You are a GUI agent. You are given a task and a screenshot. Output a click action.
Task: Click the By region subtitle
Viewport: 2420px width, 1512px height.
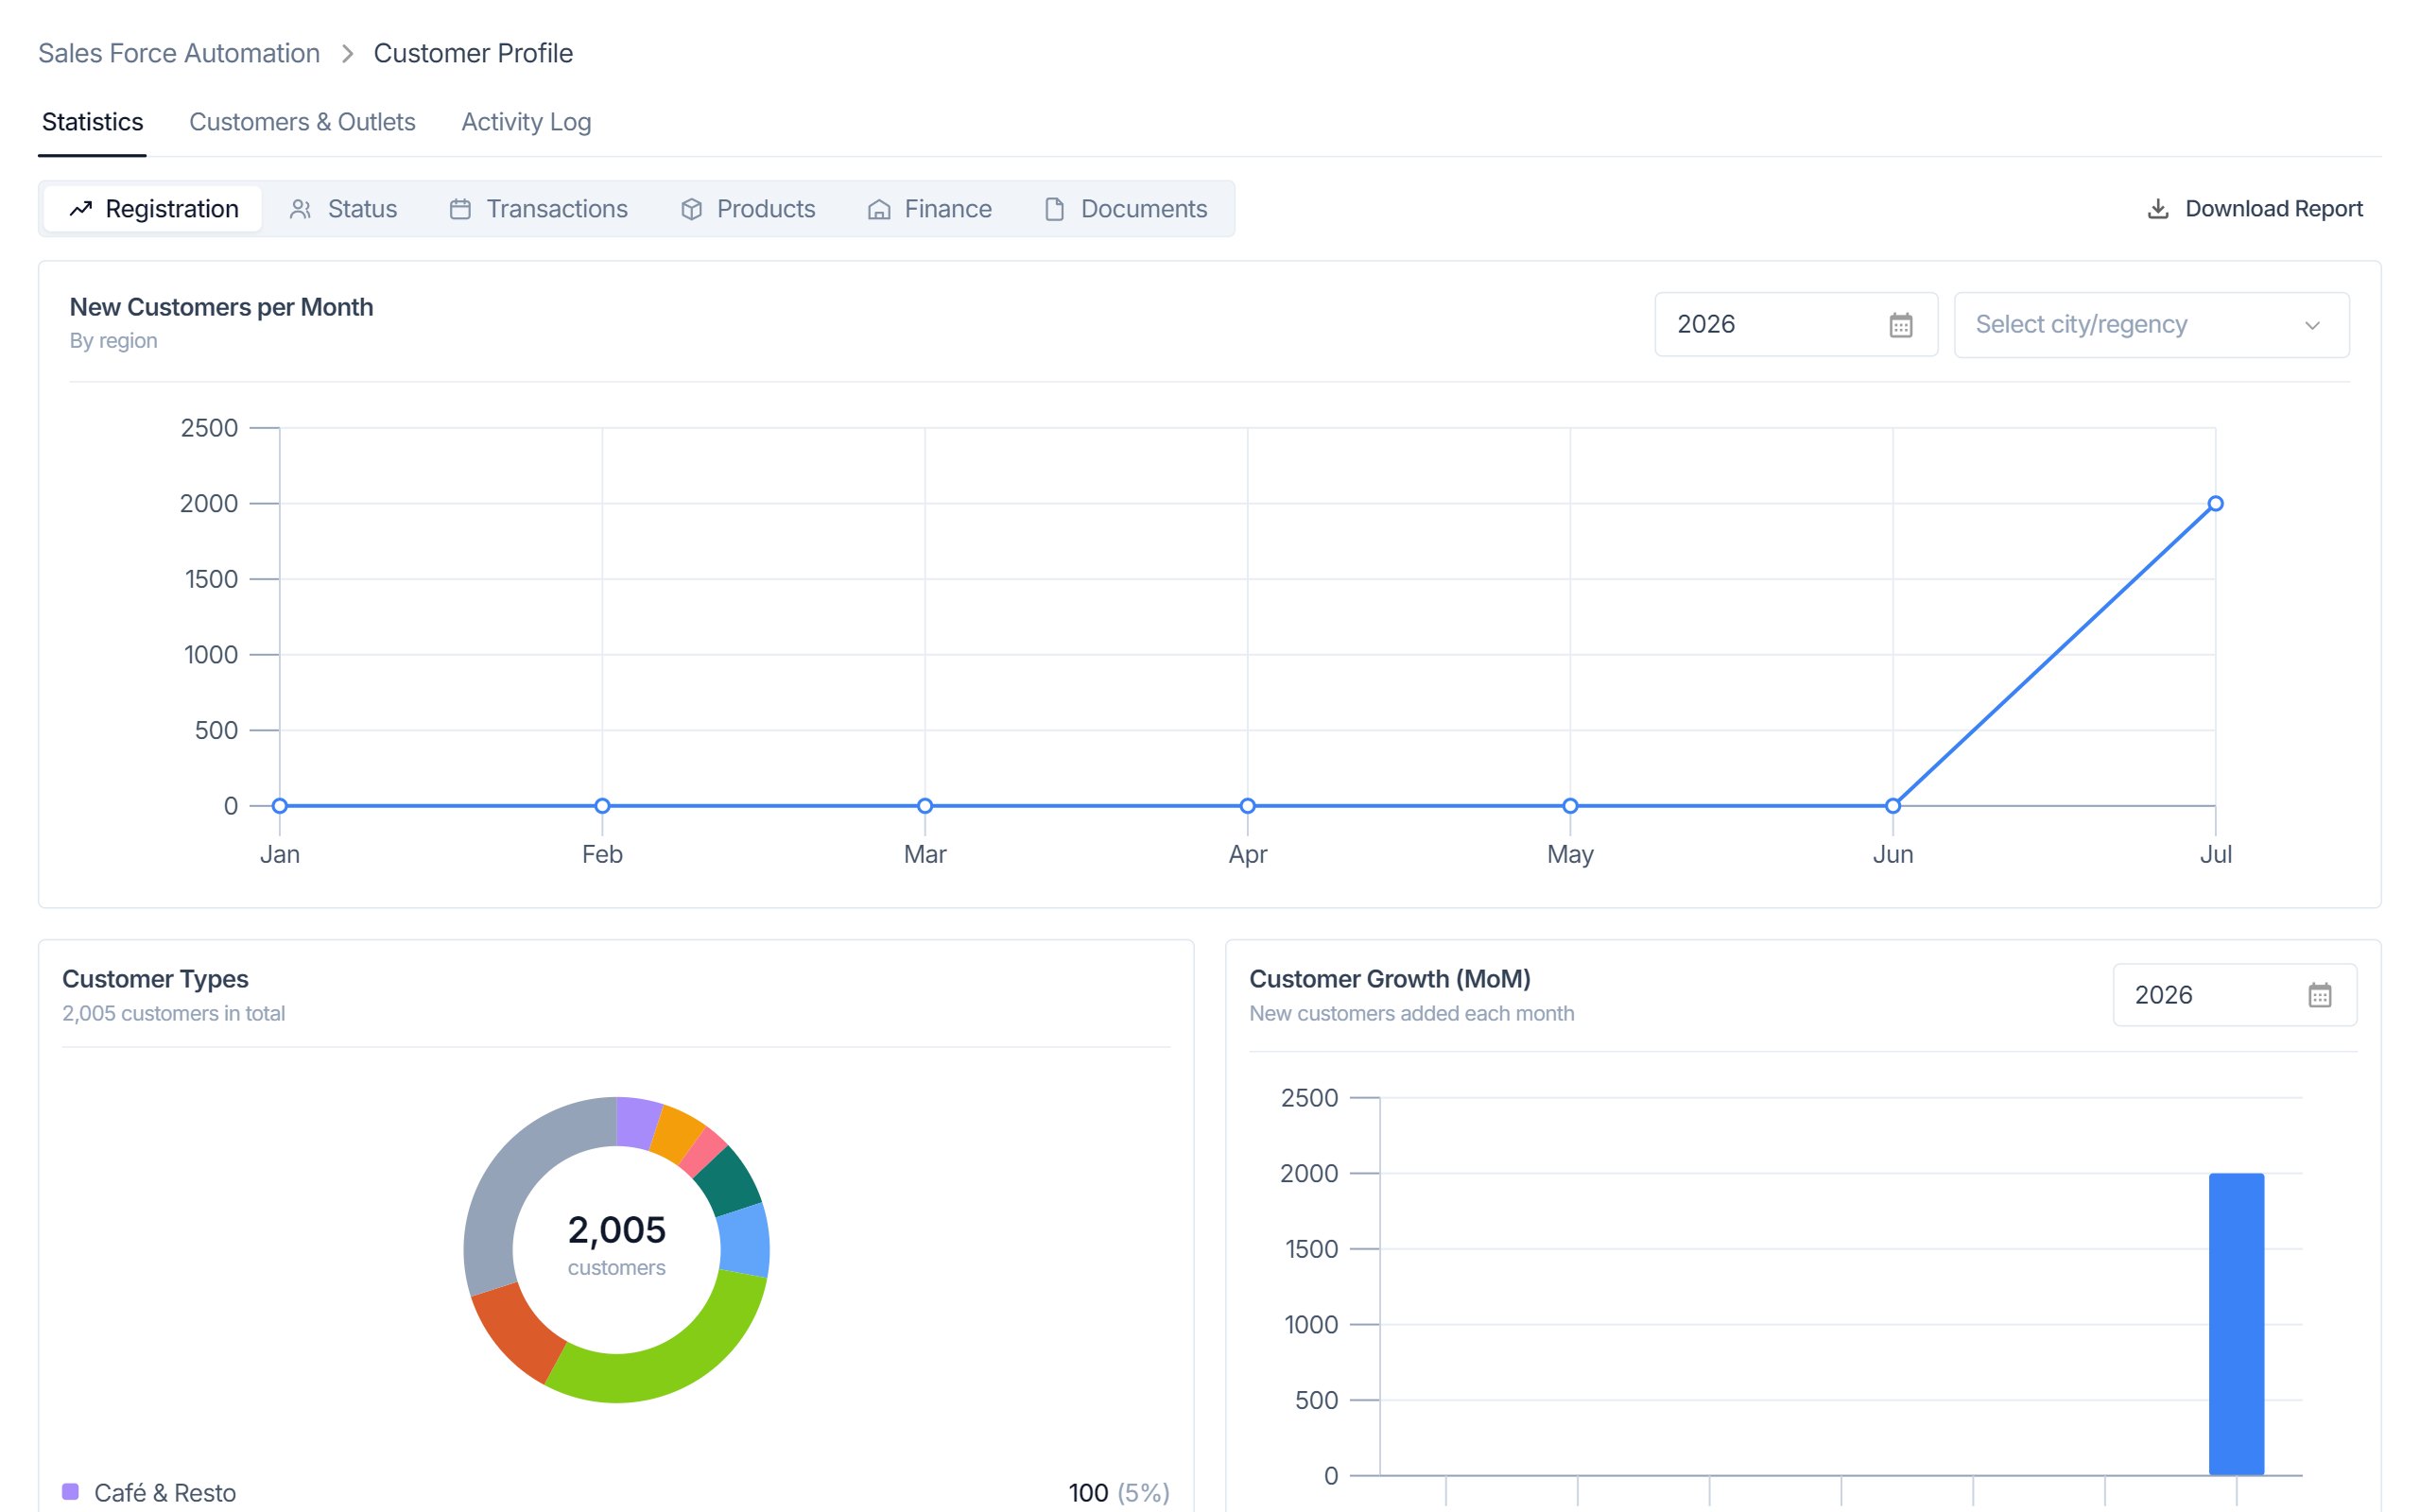pos(113,341)
